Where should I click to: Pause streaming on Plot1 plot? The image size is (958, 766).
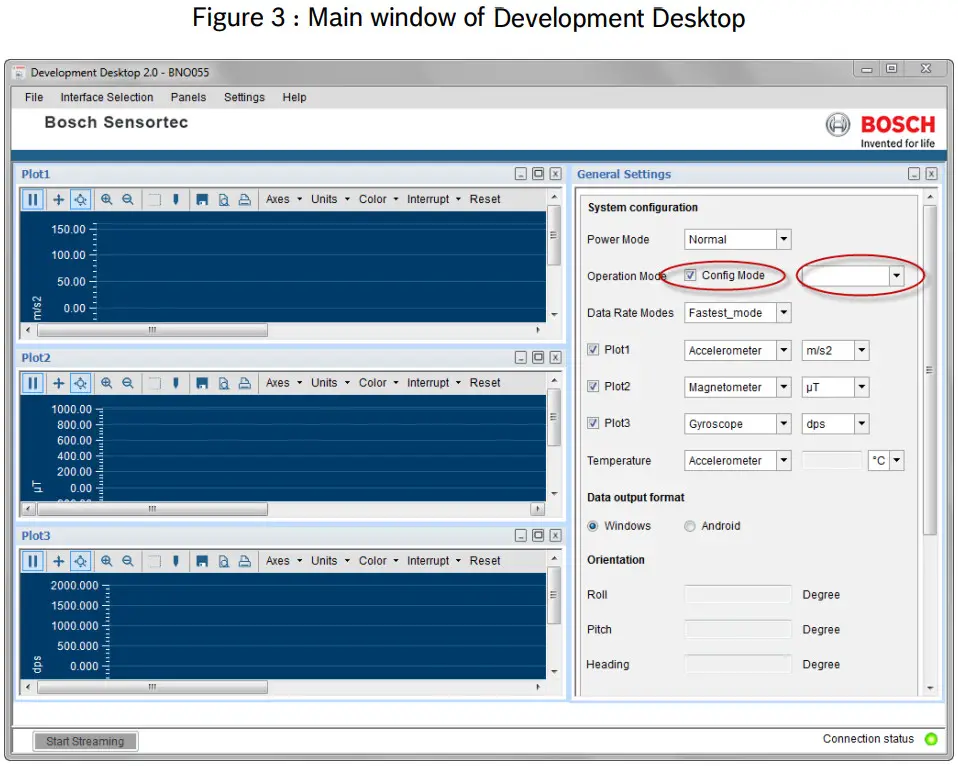(x=31, y=199)
